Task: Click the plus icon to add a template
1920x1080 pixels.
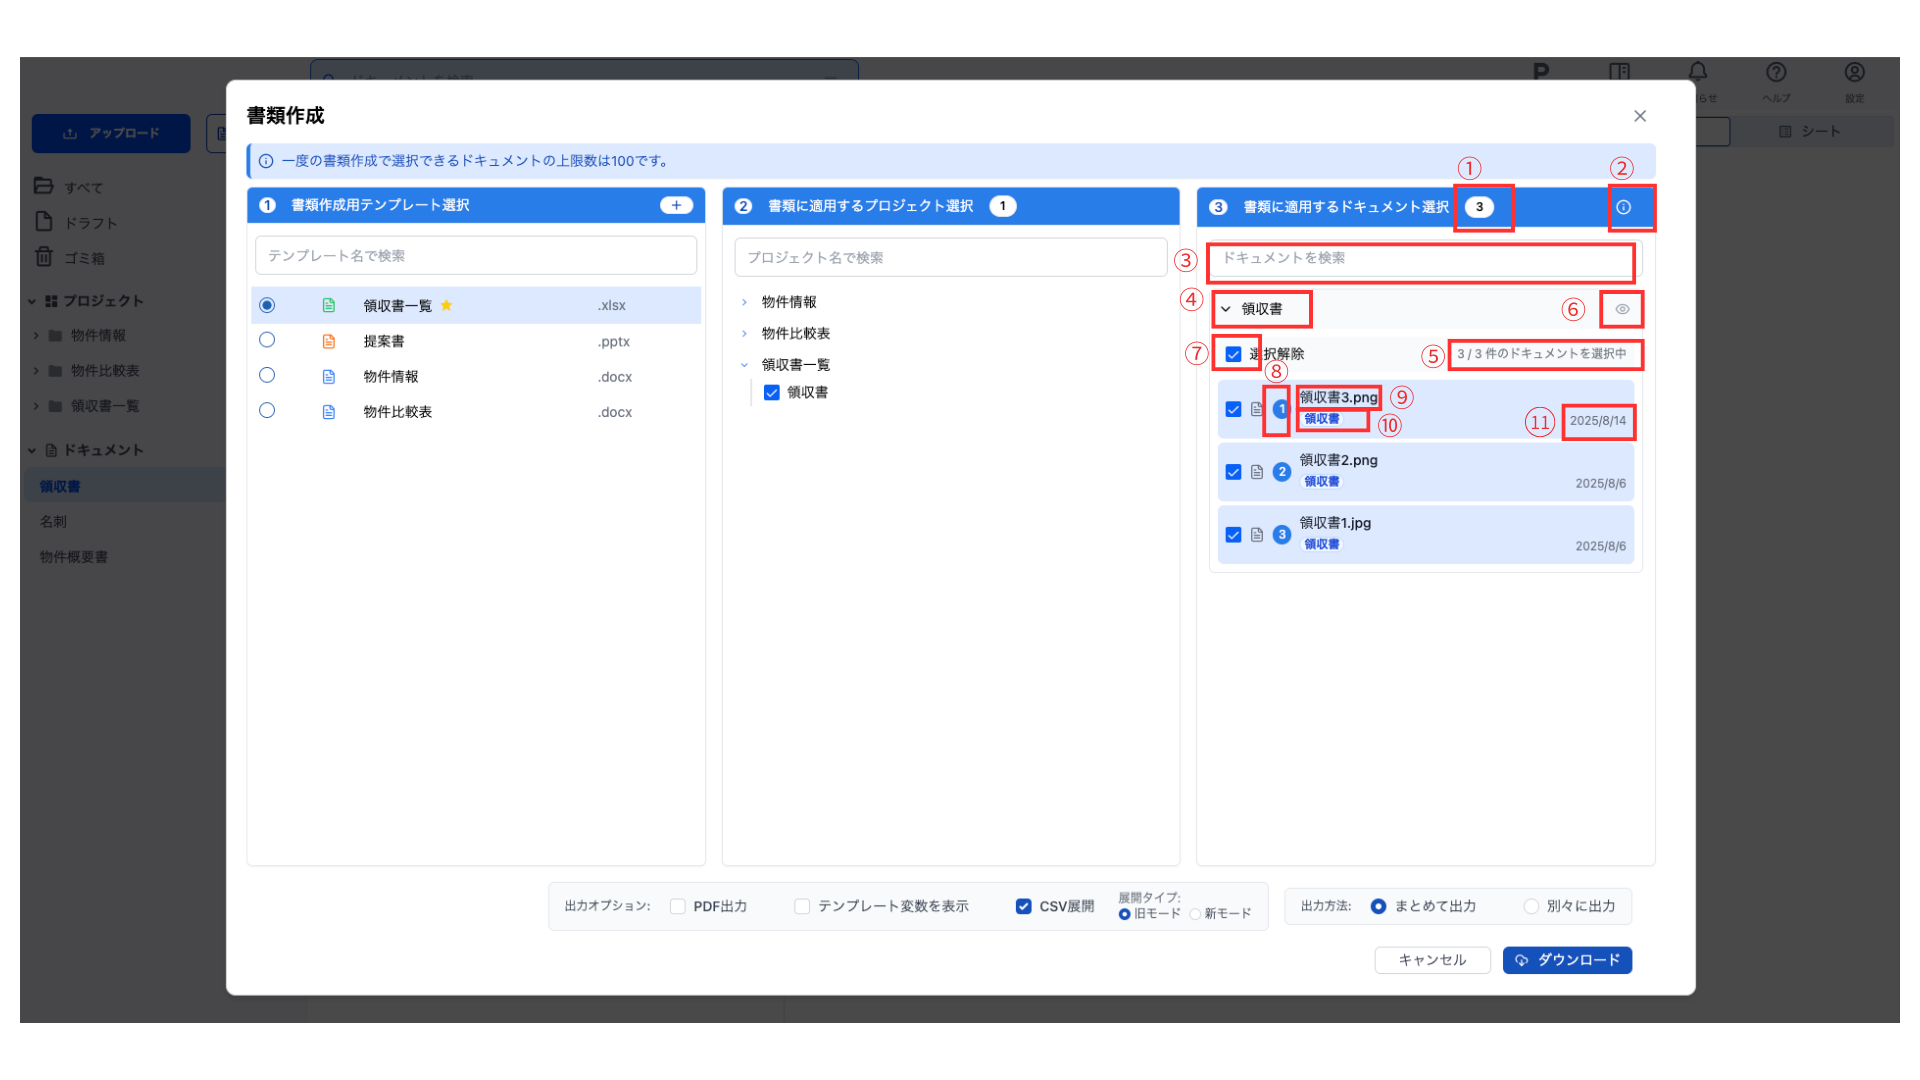Action: [x=676, y=205]
